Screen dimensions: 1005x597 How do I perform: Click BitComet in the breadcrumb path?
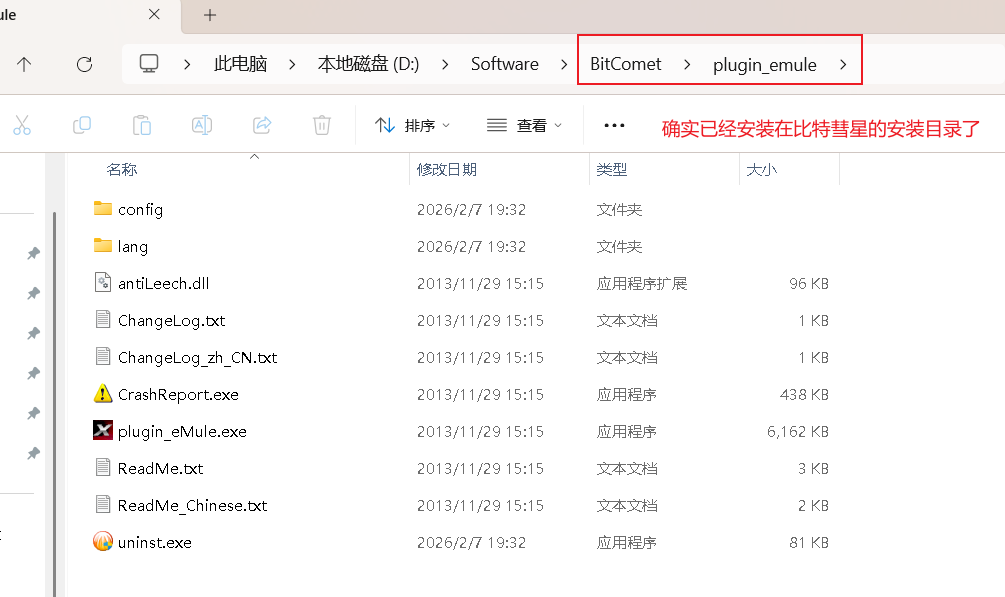point(625,64)
